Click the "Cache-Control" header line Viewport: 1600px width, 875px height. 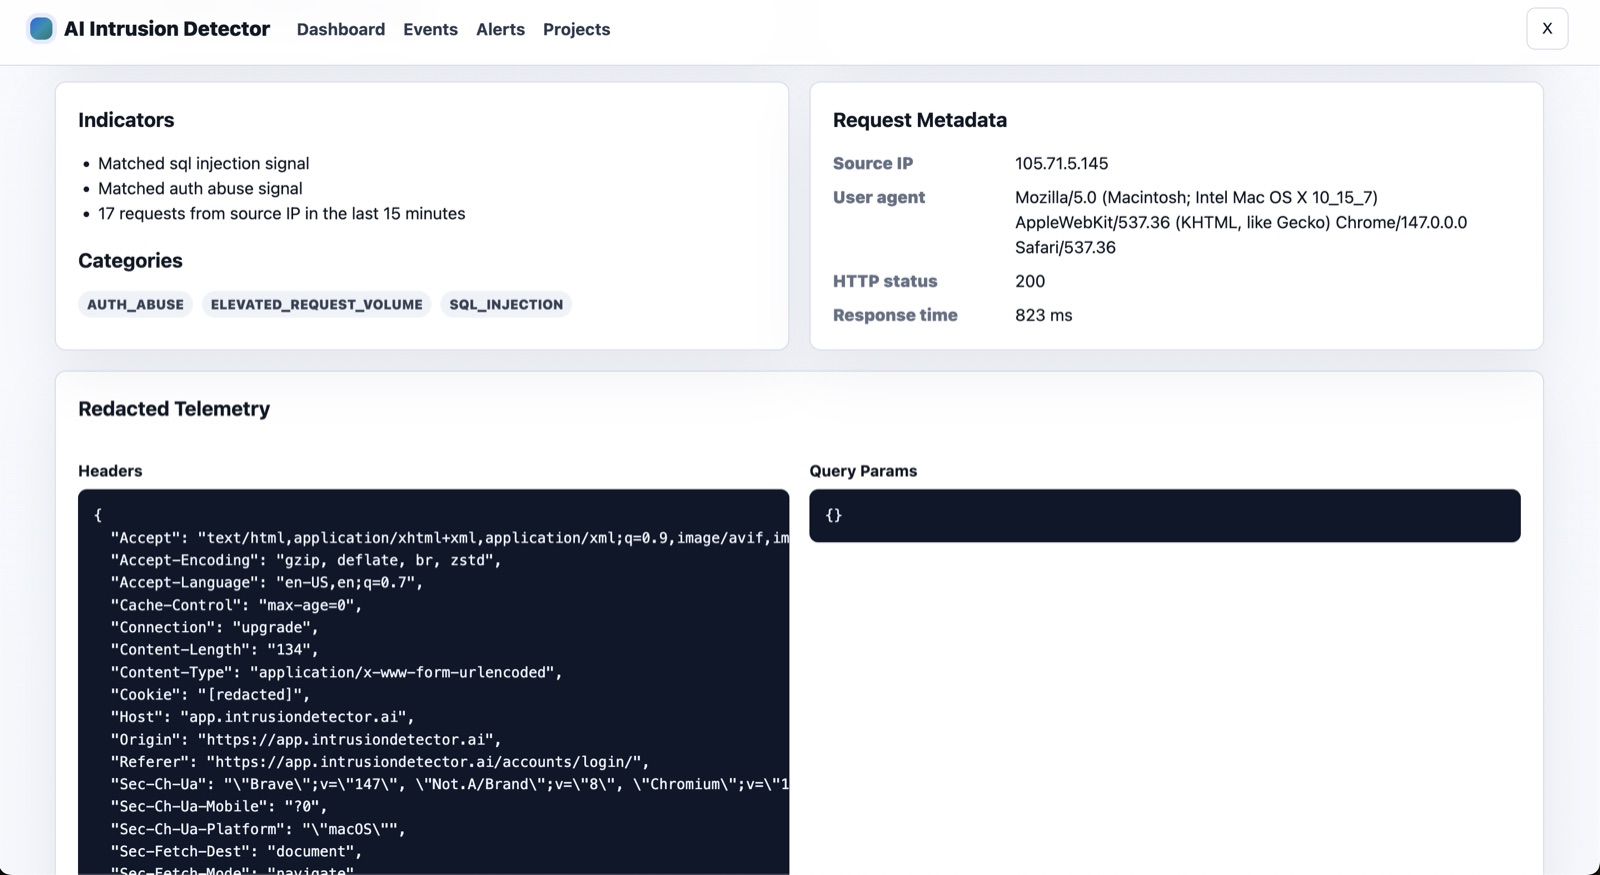pos(236,605)
